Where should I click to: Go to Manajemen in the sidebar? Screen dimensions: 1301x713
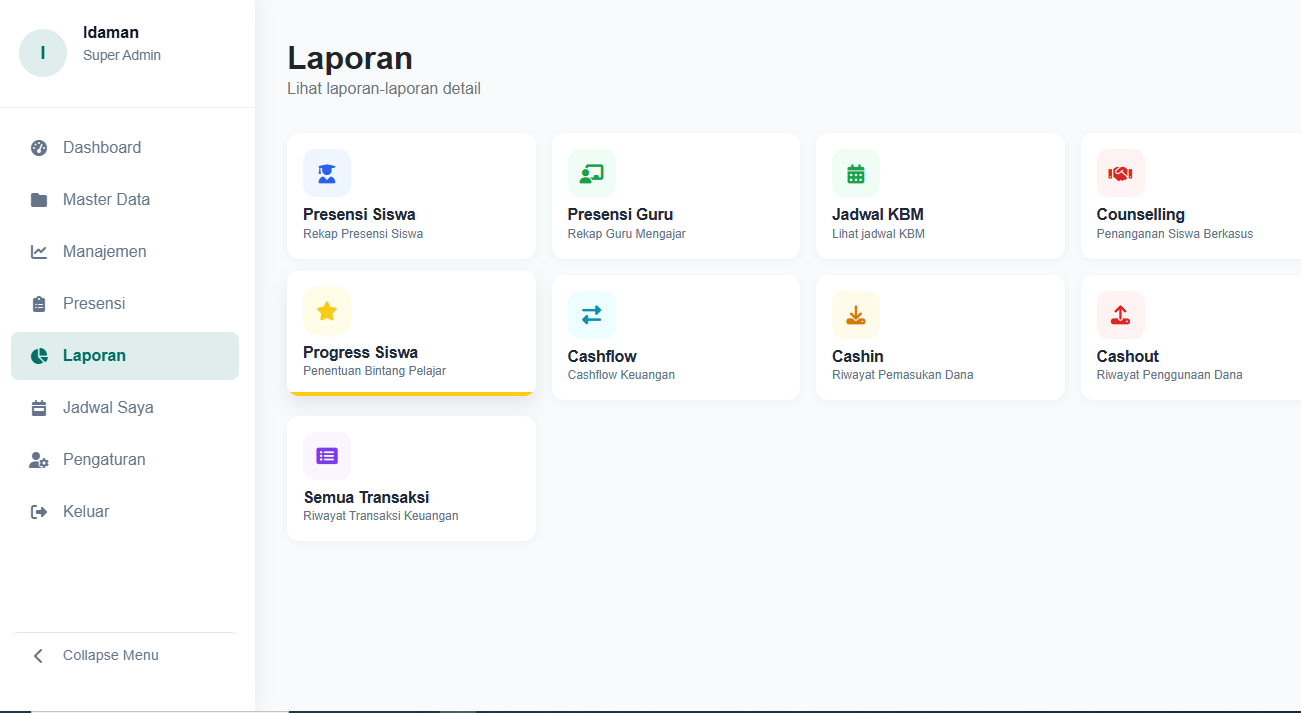(125, 252)
